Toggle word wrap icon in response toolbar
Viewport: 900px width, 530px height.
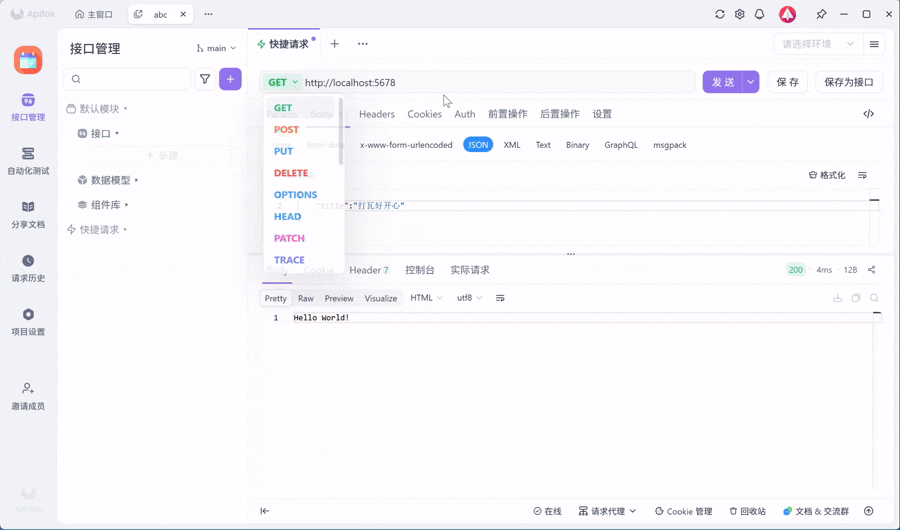click(x=500, y=298)
